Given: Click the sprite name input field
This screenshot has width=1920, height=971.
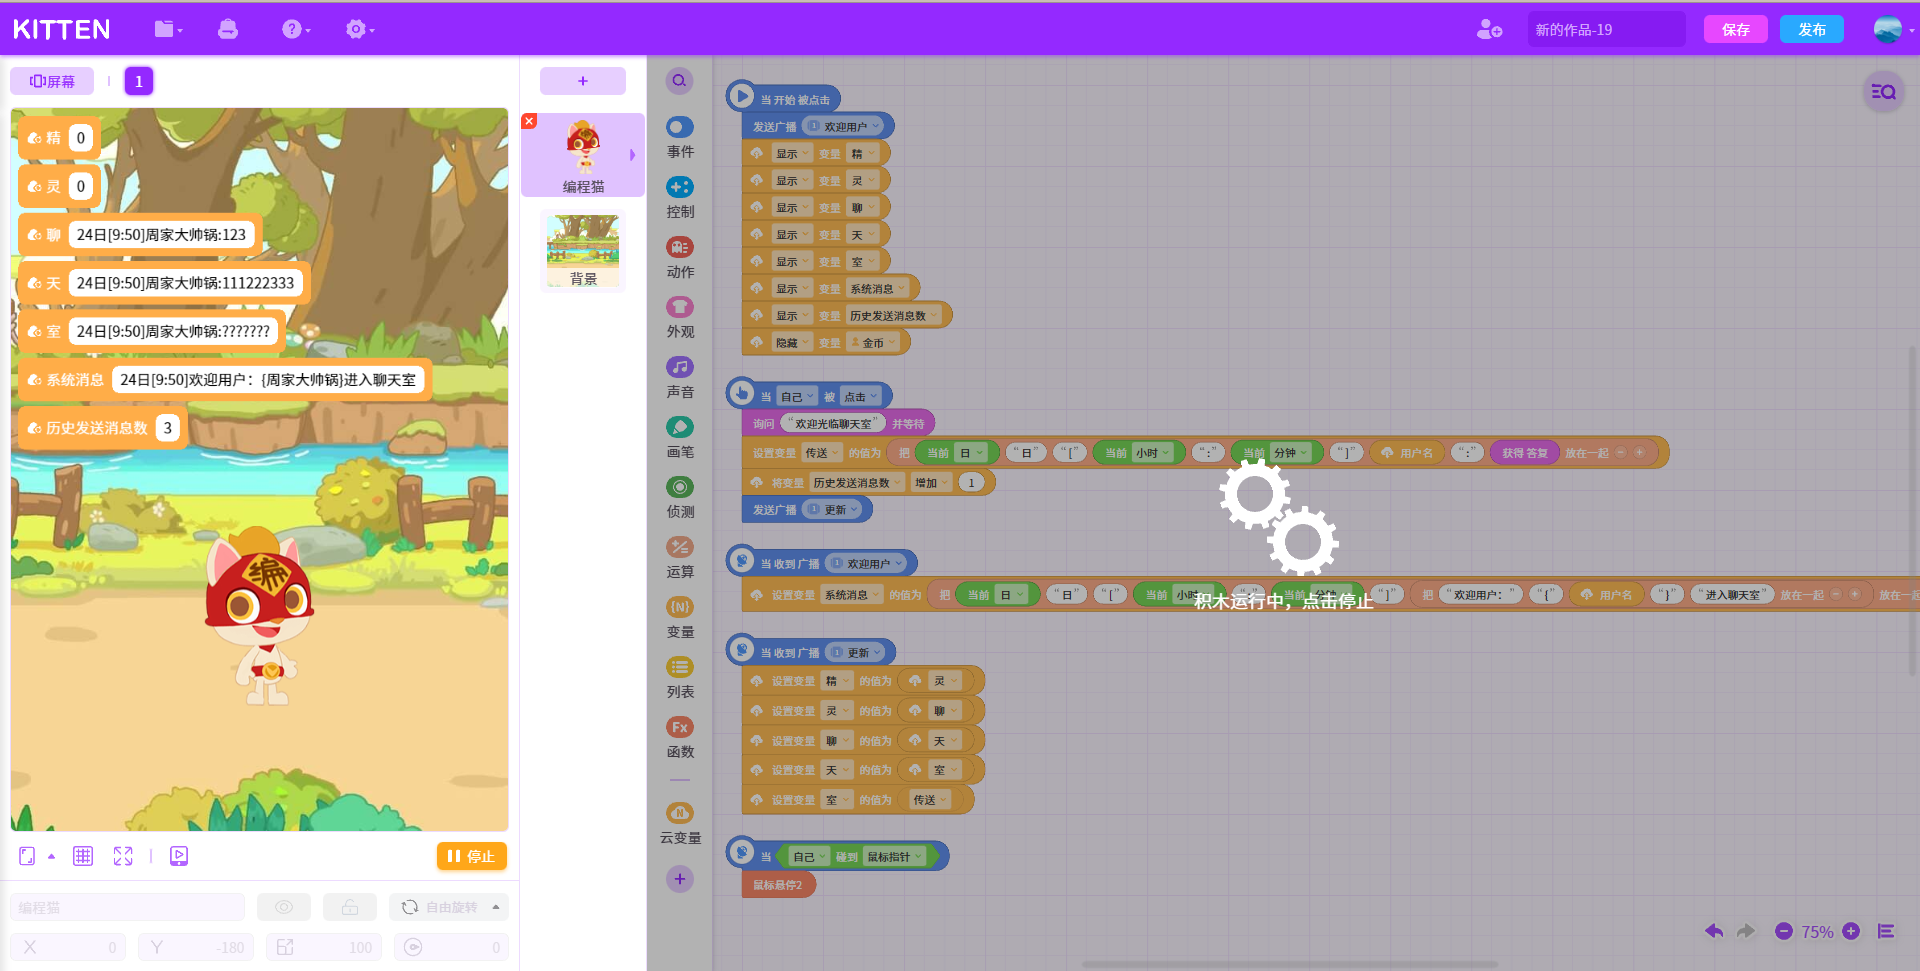Looking at the screenshot, I should [127, 907].
